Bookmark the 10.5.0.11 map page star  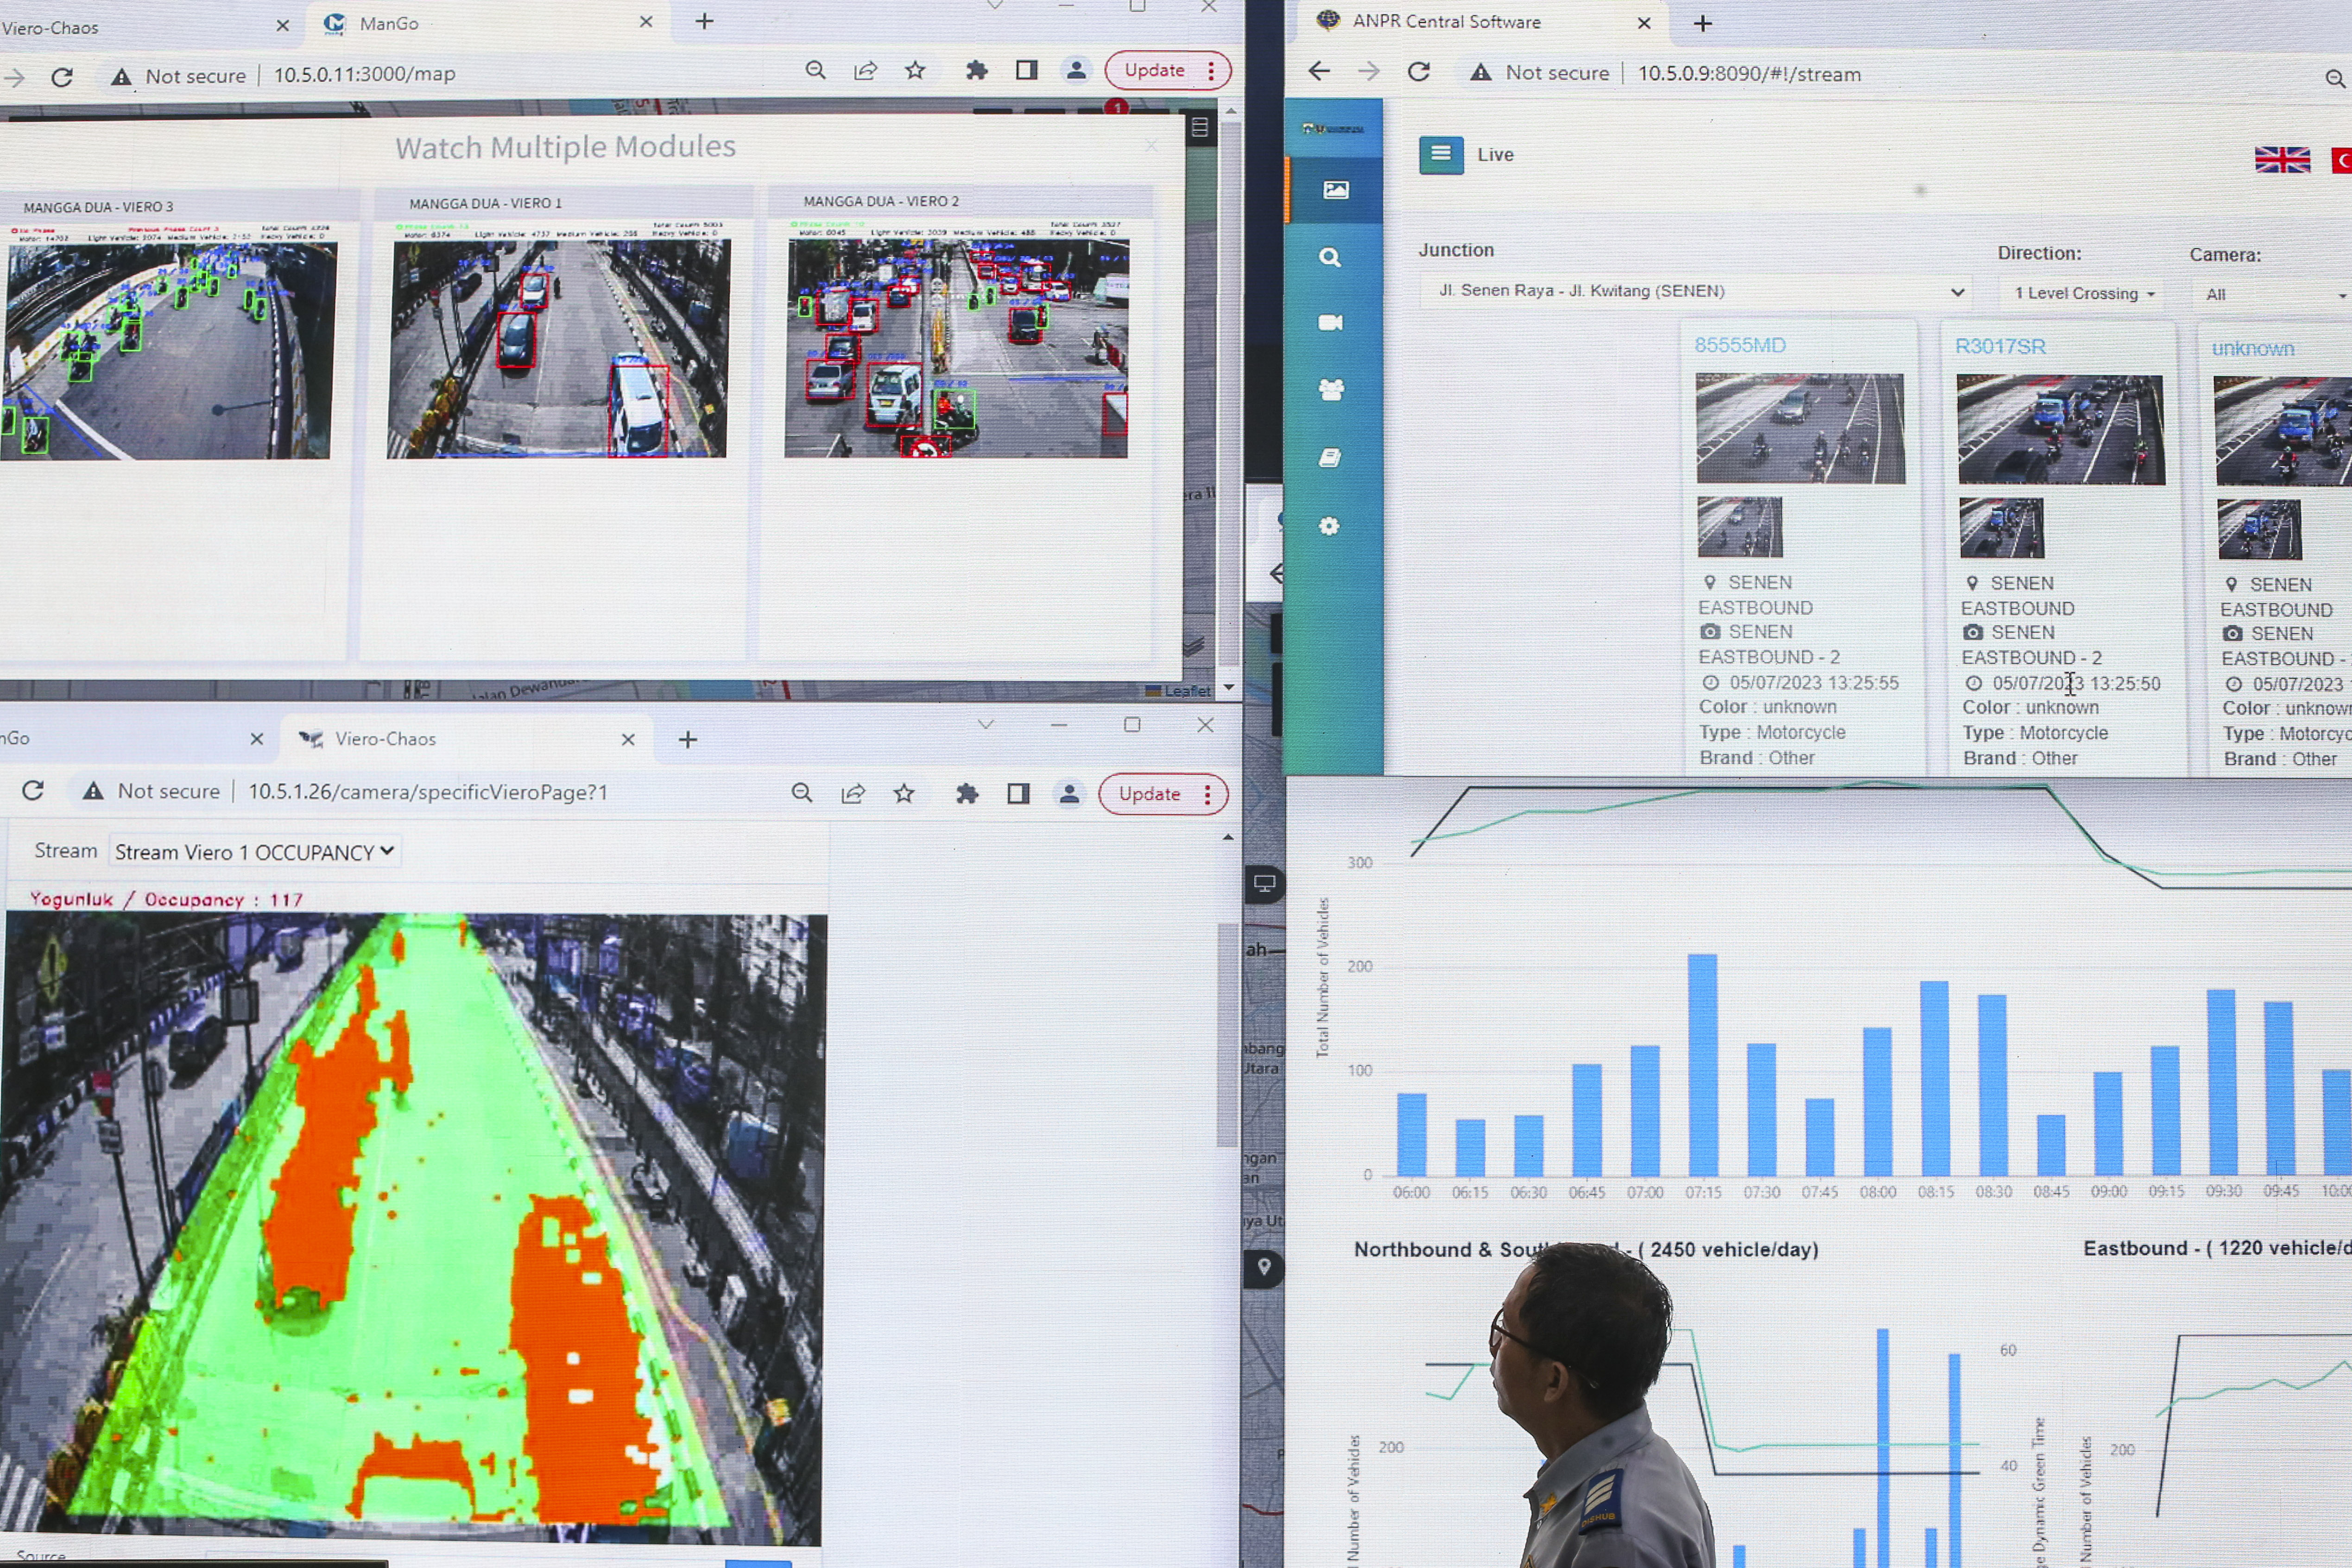tap(914, 70)
